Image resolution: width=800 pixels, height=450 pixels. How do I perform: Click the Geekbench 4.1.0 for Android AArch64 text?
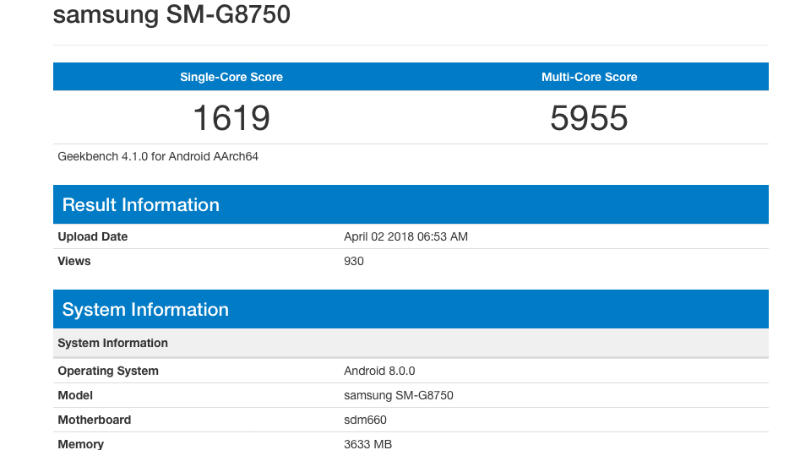159,156
